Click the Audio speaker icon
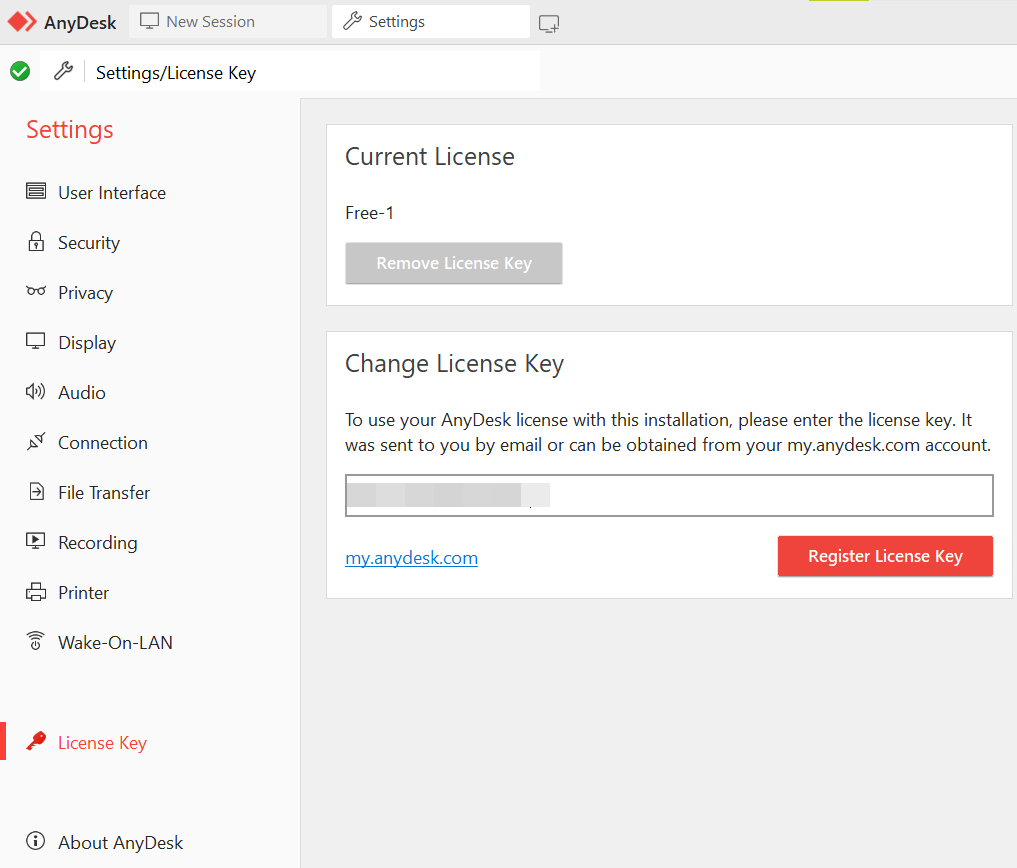Screen dimensions: 1017x868 point(36,392)
